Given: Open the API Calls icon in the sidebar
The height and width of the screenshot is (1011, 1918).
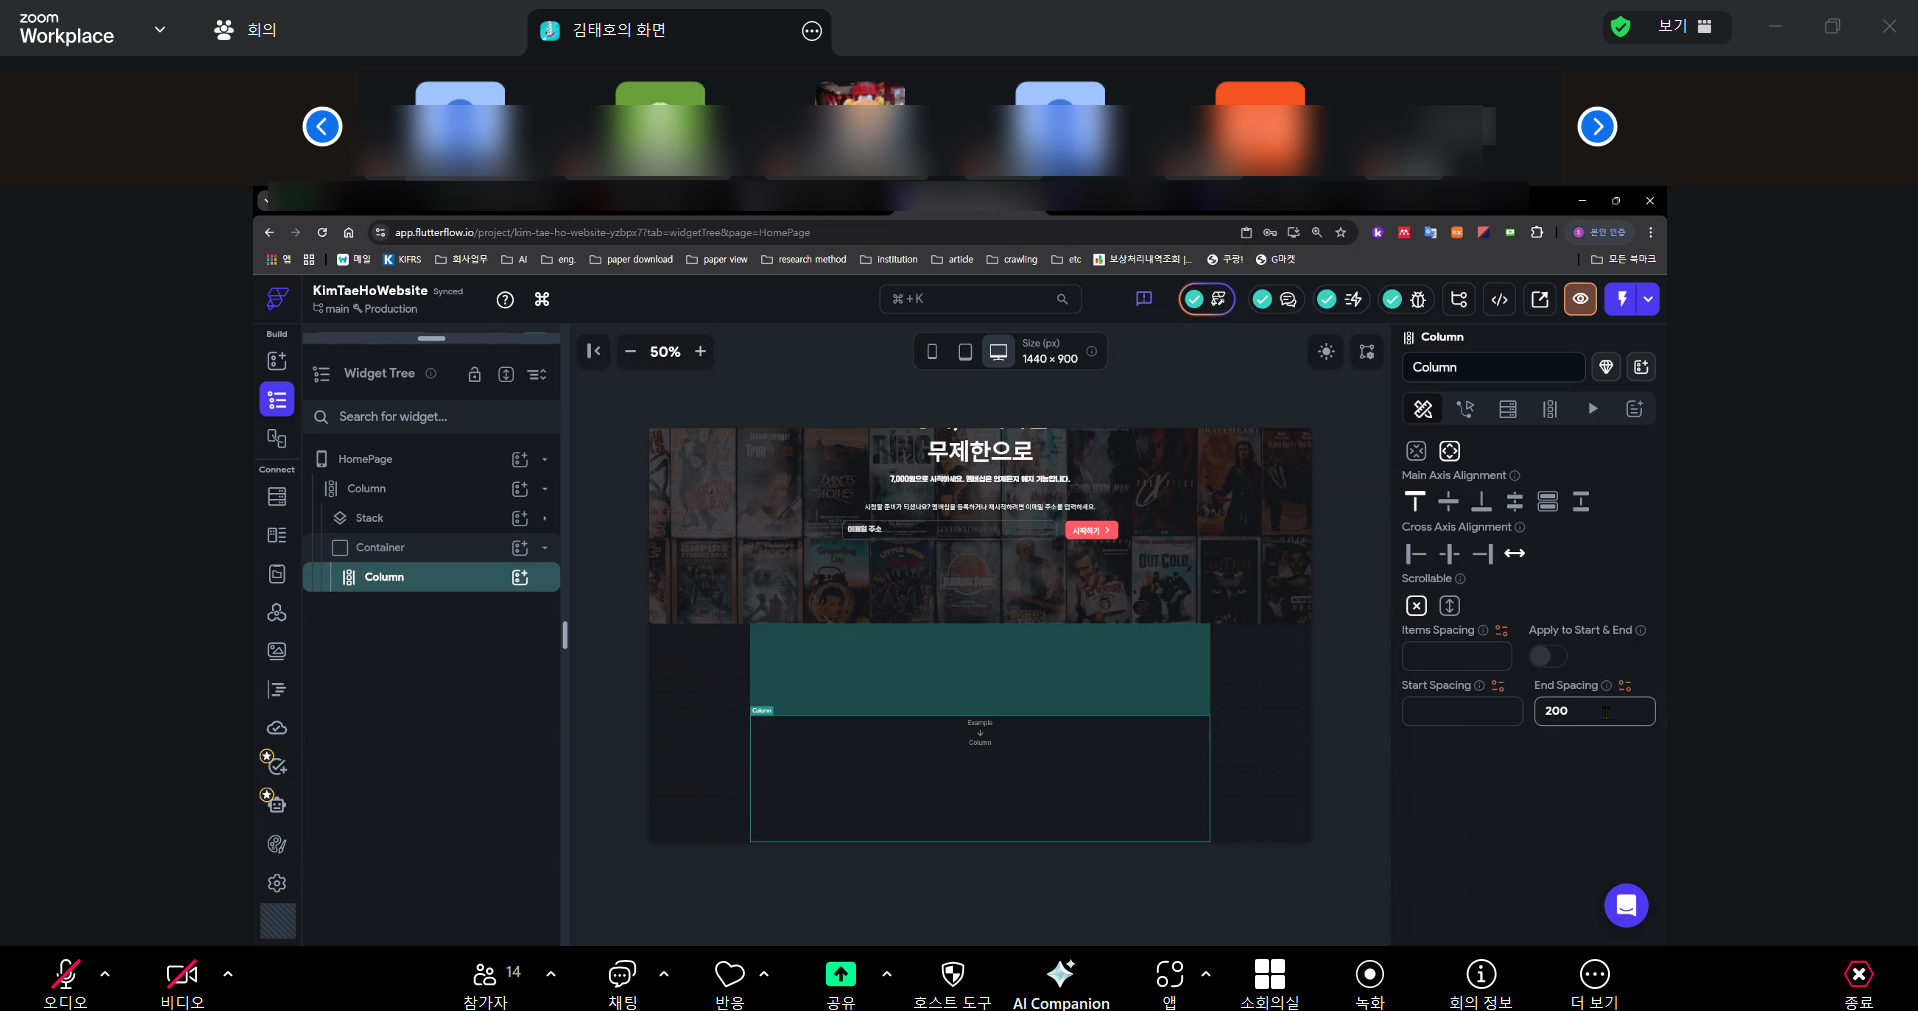Looking at the screenshot, I should [x=277, y=612].
